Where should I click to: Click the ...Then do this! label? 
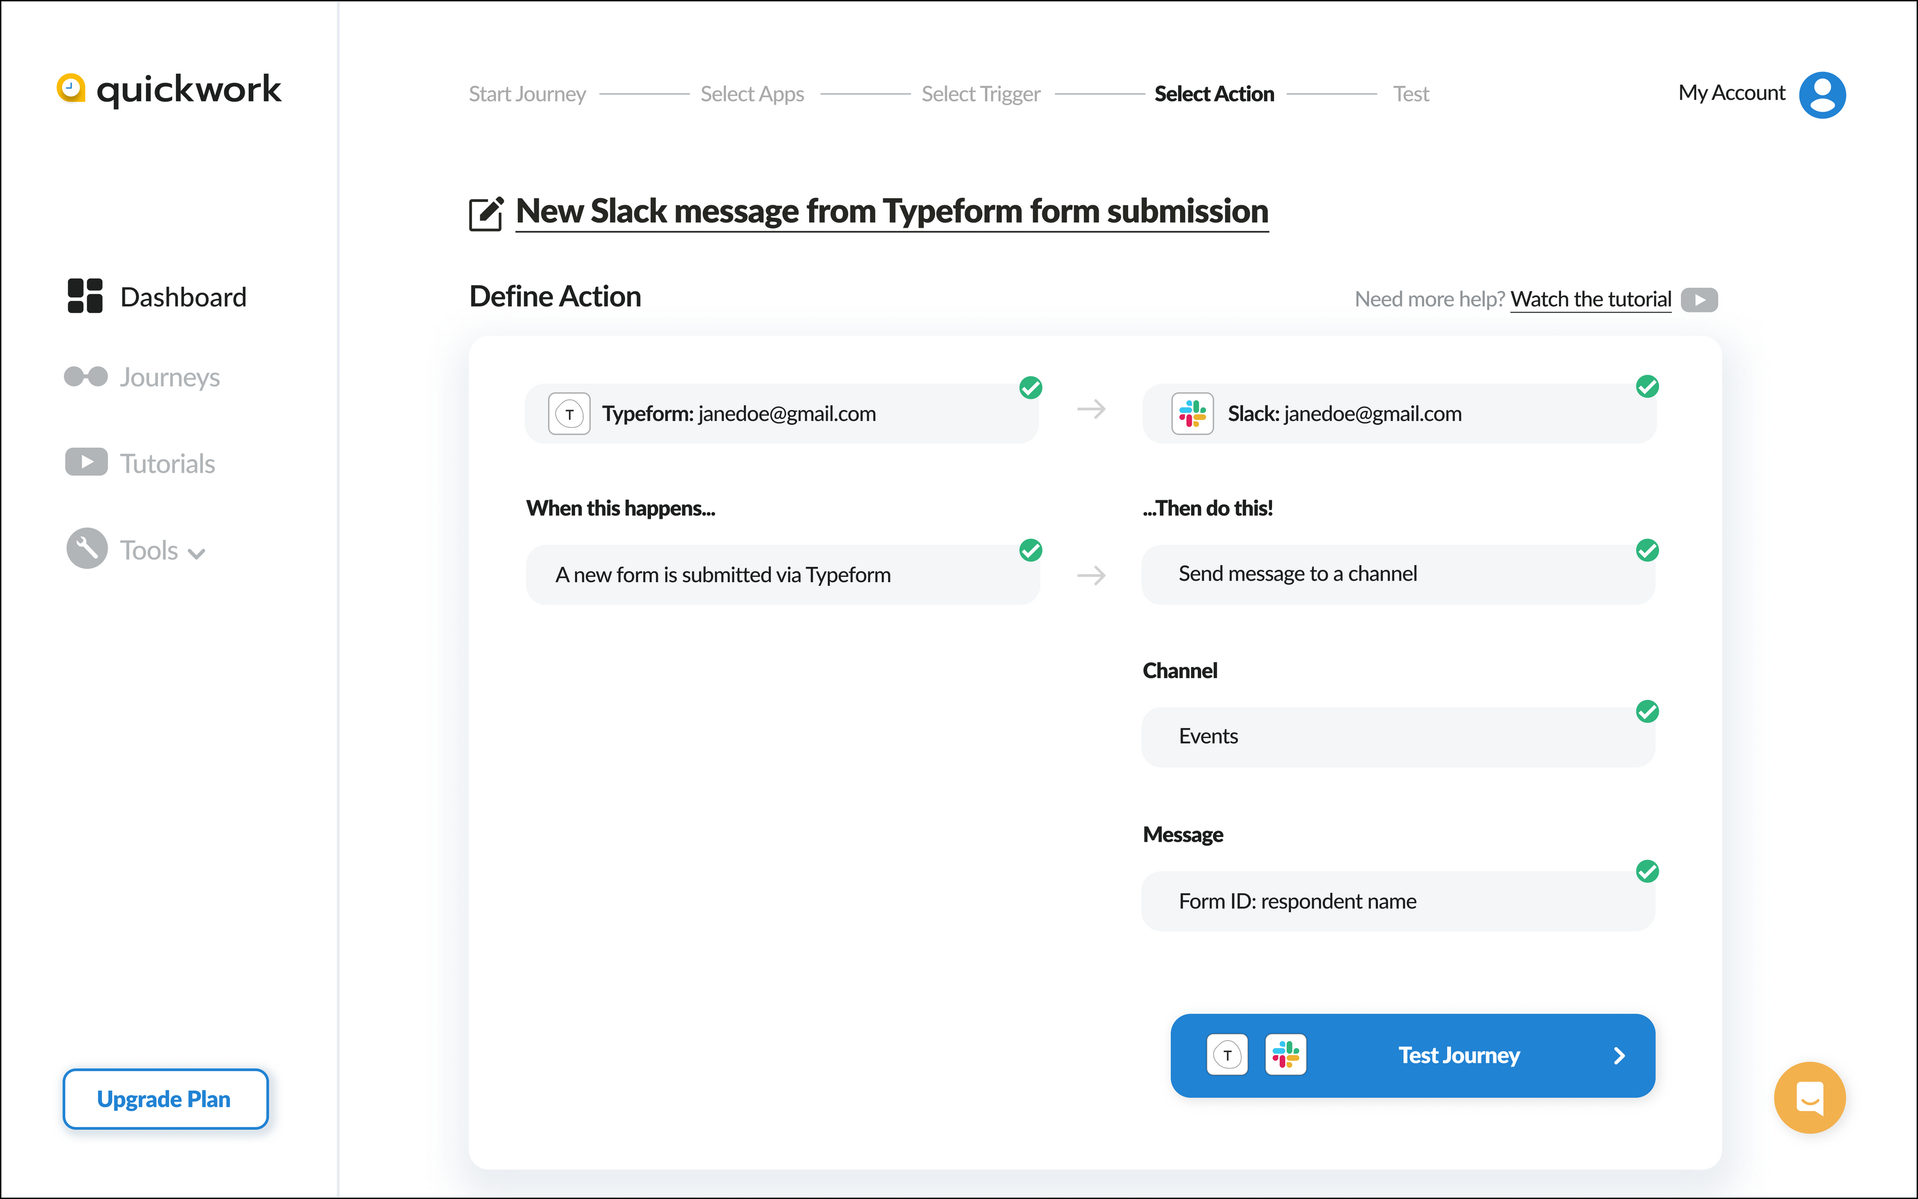[x=1208, y=508]
